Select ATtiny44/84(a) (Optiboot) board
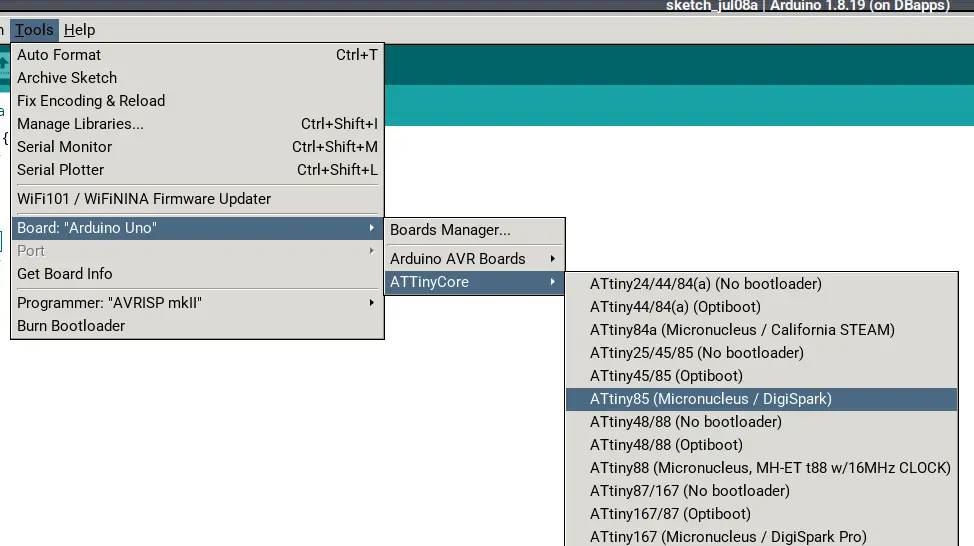The height and width of the screenshot is (546, 974). (762, 307)
